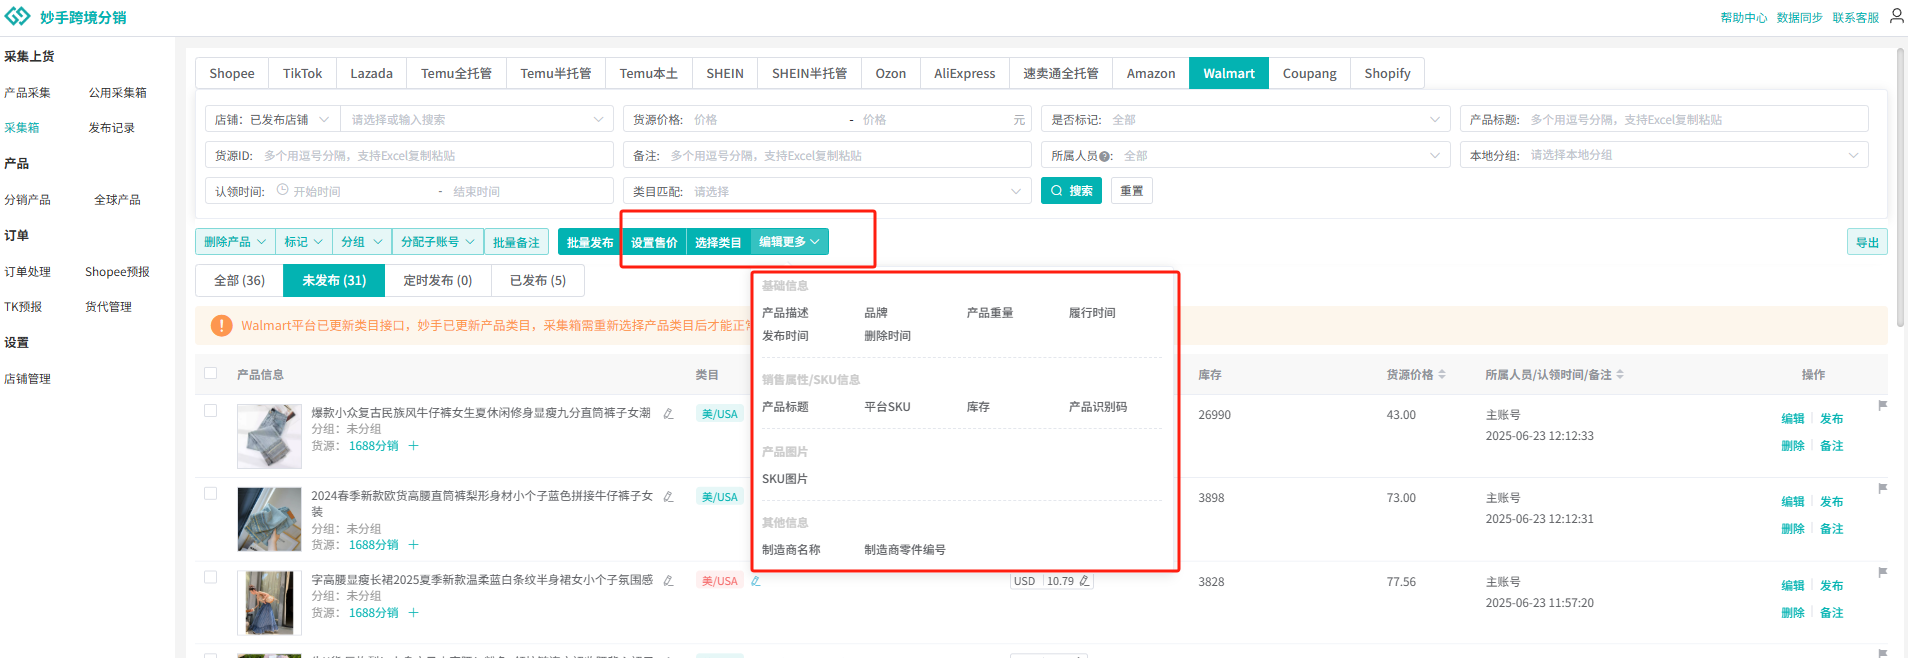
Task: Click the 重置 reset button
Action: 1131,191
